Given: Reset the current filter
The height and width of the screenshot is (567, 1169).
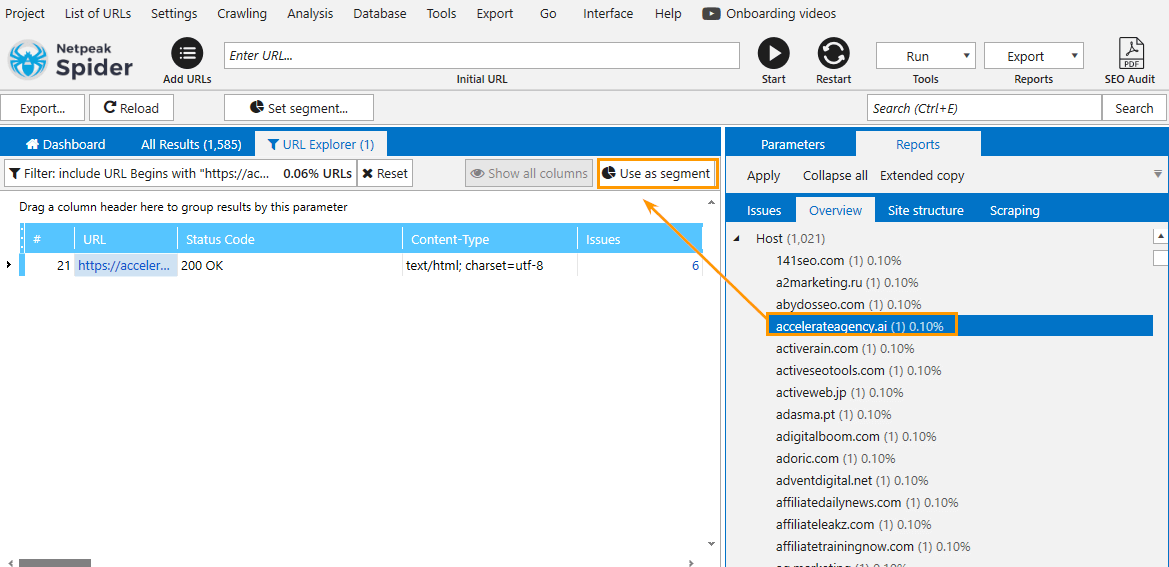Looking at the screenshot, I should 385,174.
